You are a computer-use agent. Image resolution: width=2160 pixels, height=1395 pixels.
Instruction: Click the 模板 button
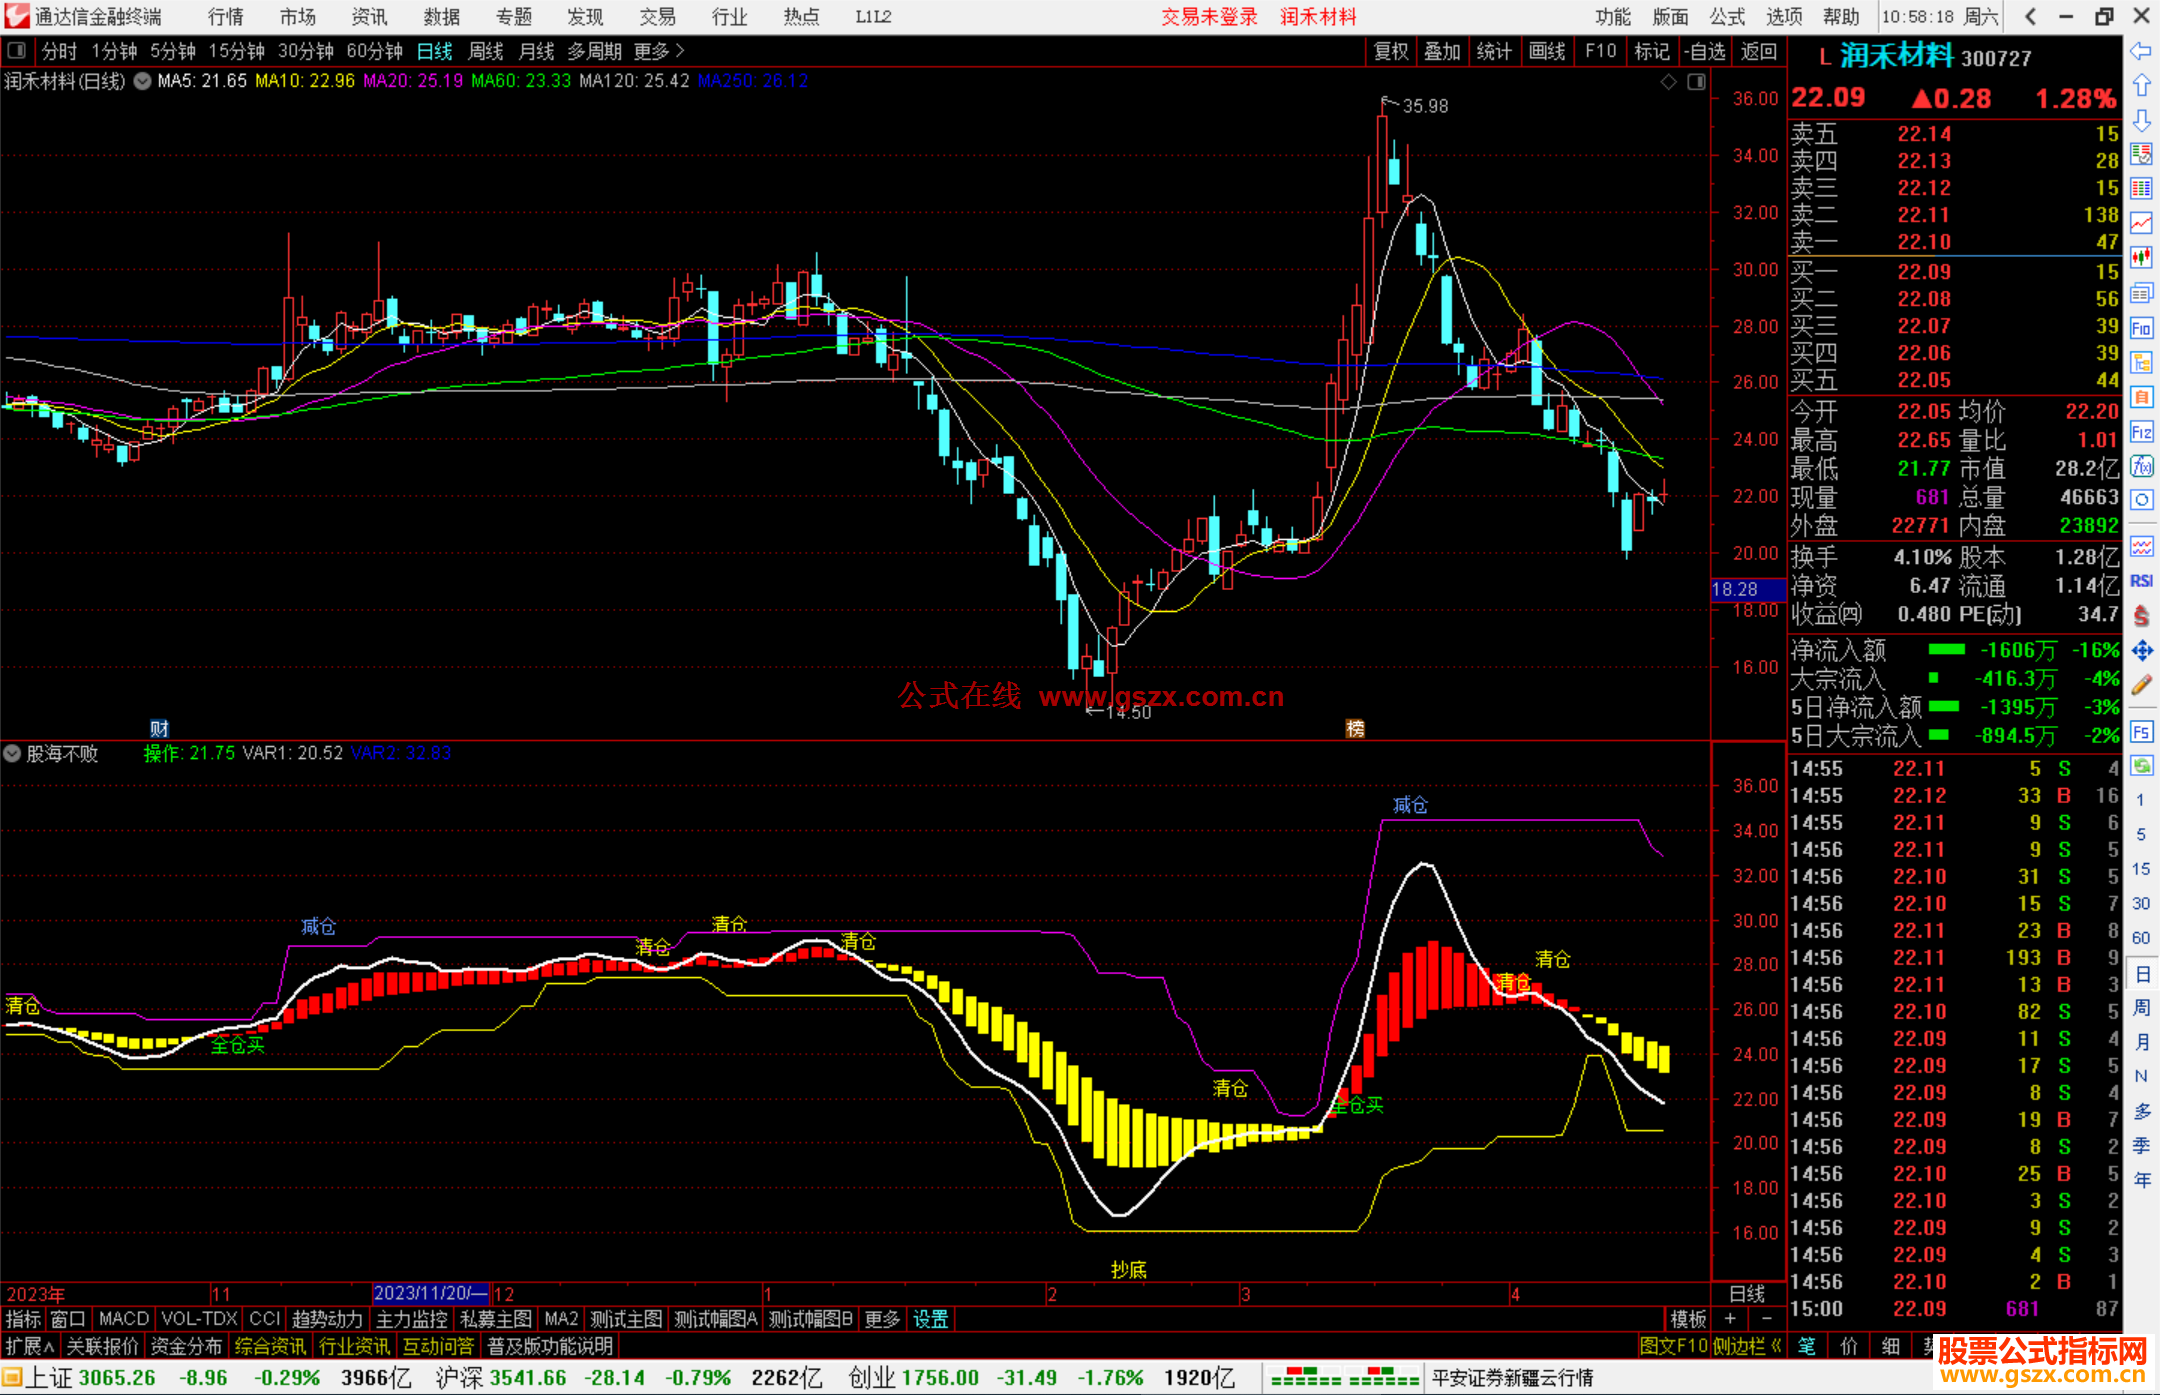1688,1319
